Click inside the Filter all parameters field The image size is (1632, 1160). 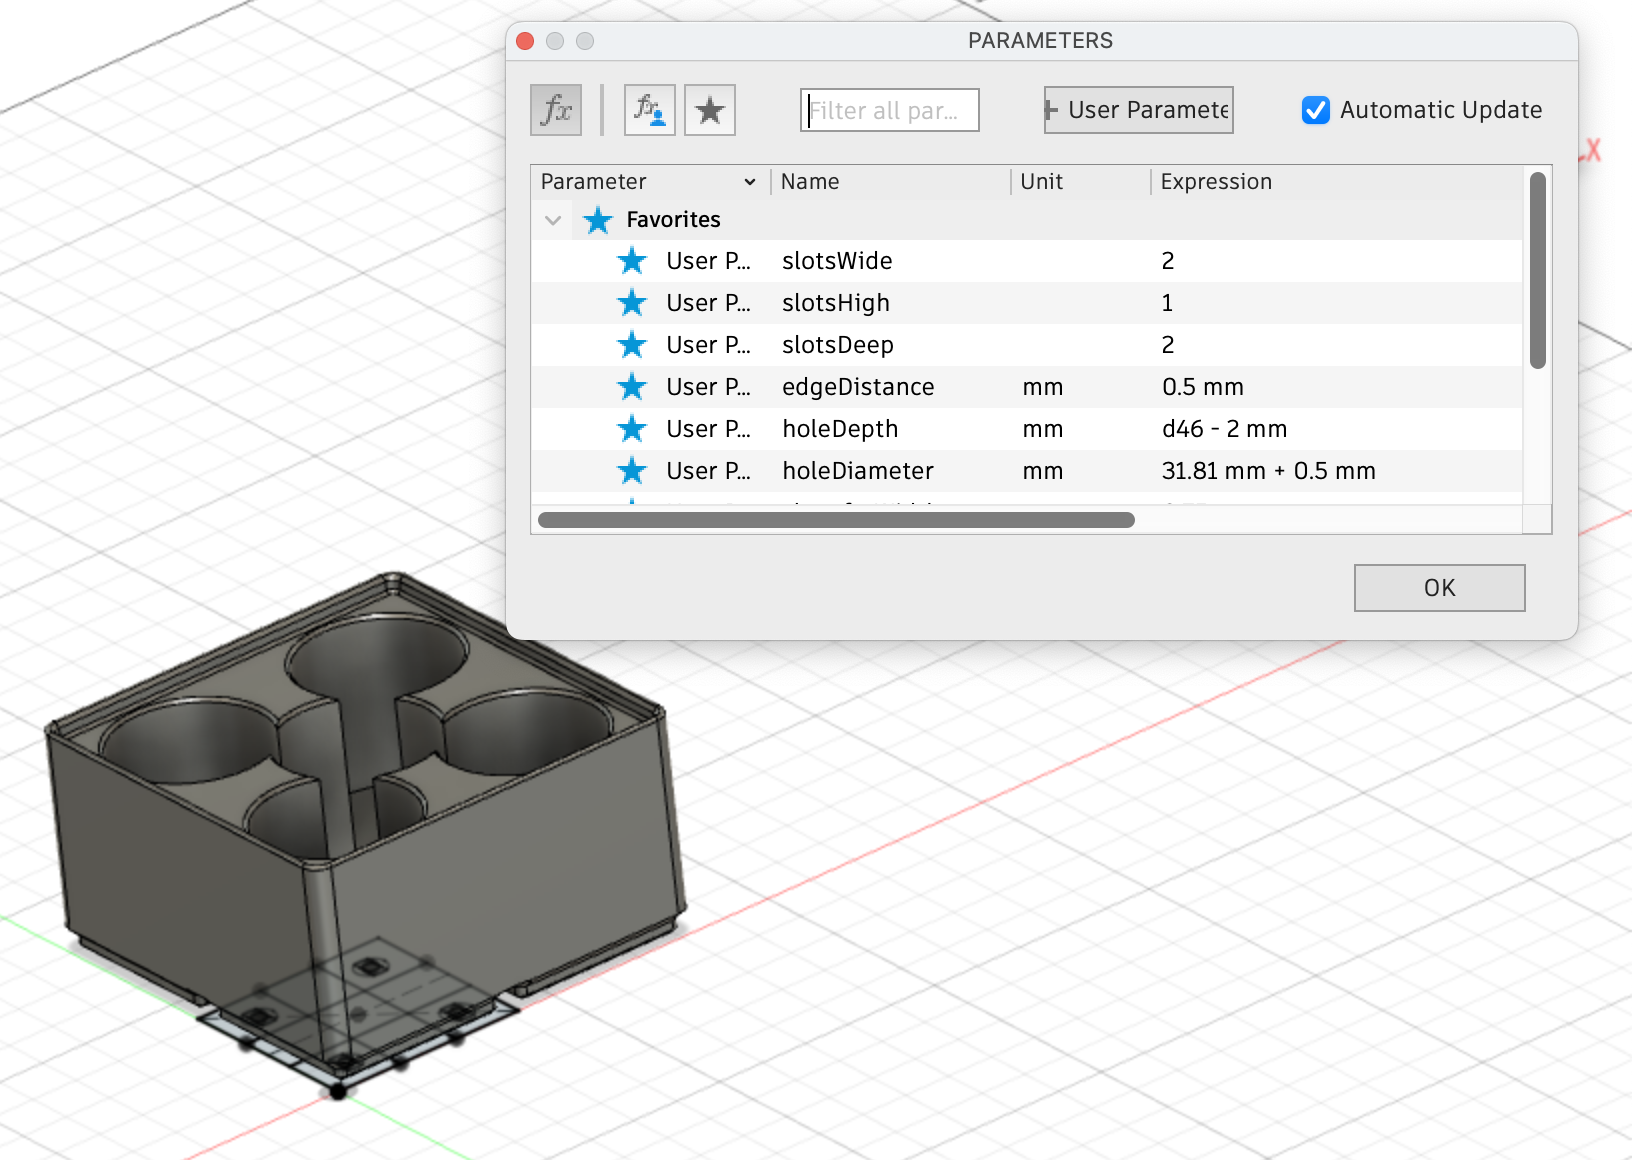[x=888, y=110]
